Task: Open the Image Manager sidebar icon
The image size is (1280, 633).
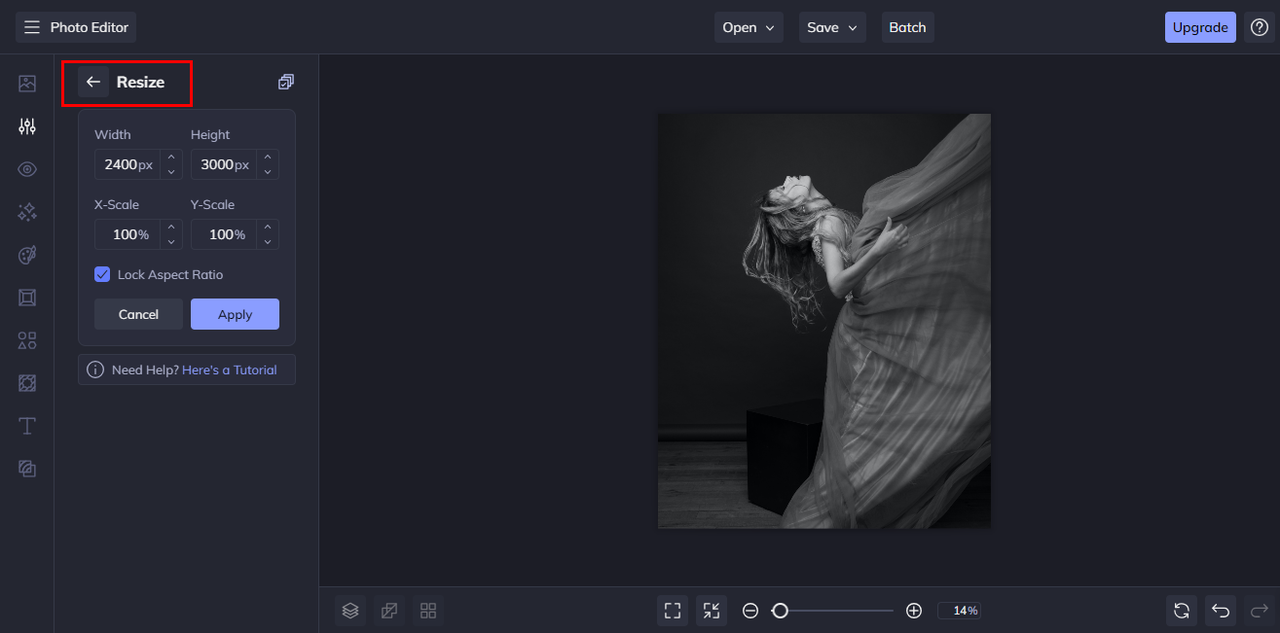Action: [x=27, y=83]
